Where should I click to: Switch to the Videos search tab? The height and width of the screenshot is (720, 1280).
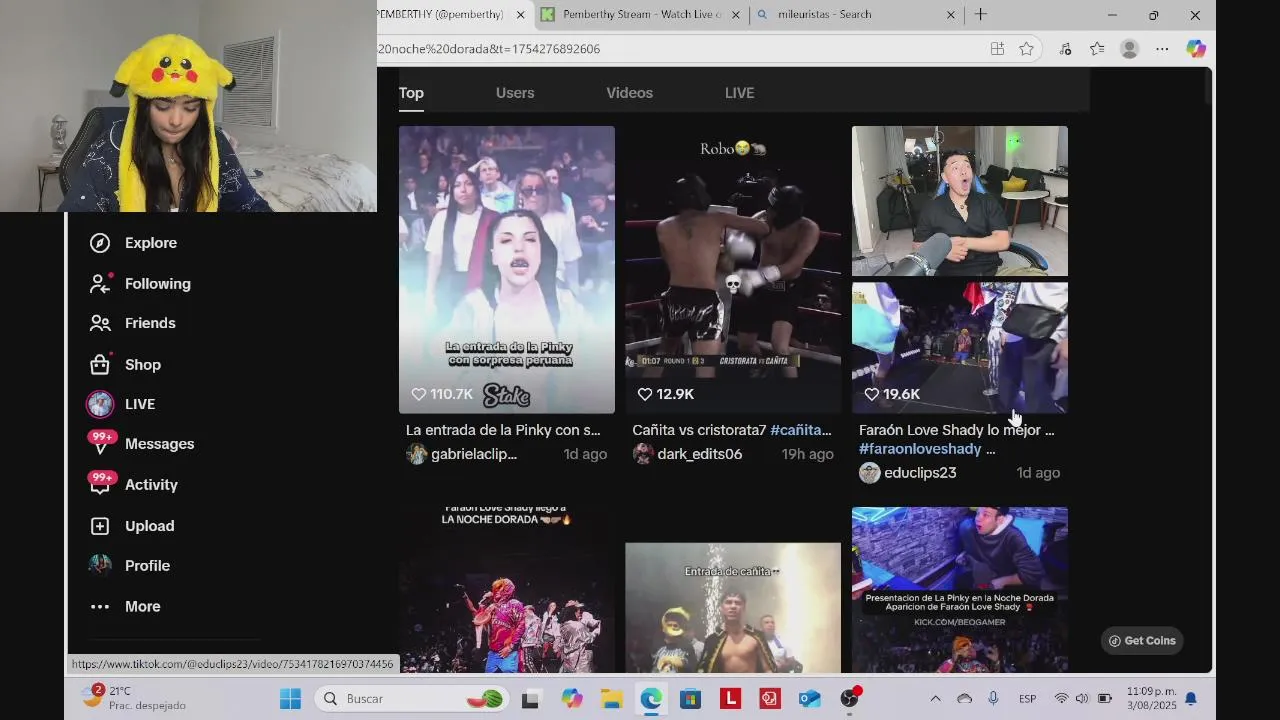(x=629, y=93)
